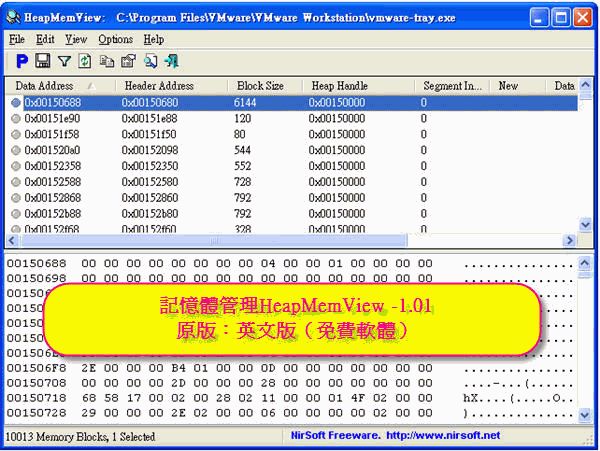Viewport: 600px width, 451px height.
Task: Click the hex pane scrollbar up arrow
Action: [x=586, y=262]
